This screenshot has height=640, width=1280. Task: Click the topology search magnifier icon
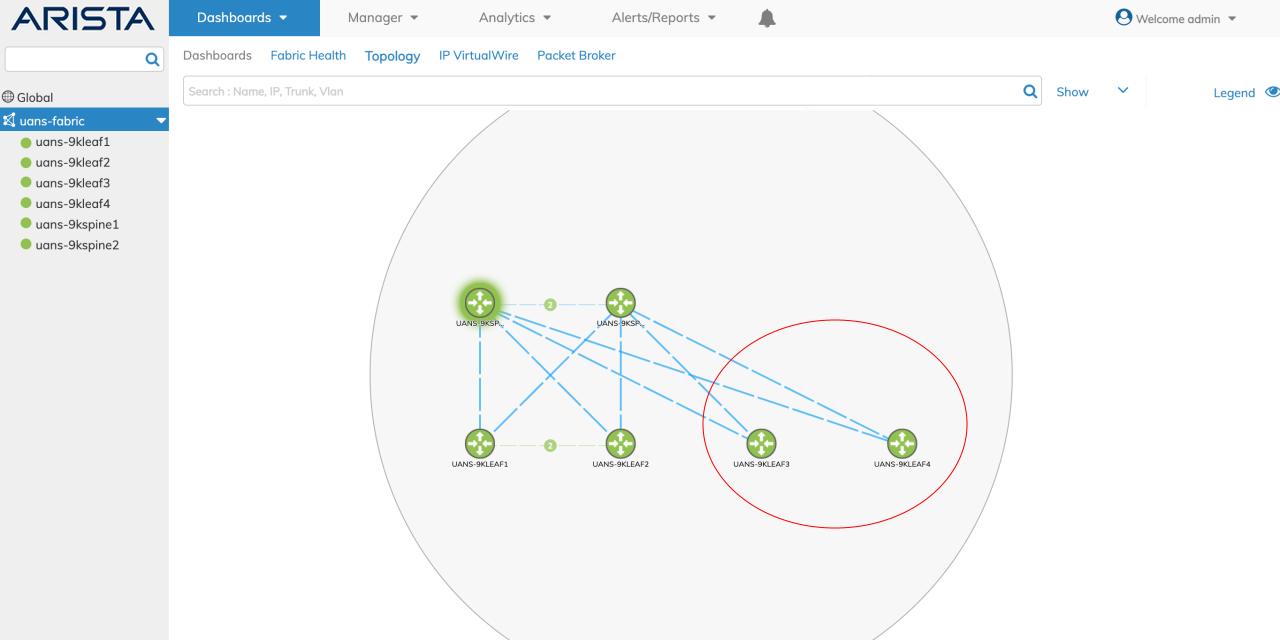(1030, 91)
